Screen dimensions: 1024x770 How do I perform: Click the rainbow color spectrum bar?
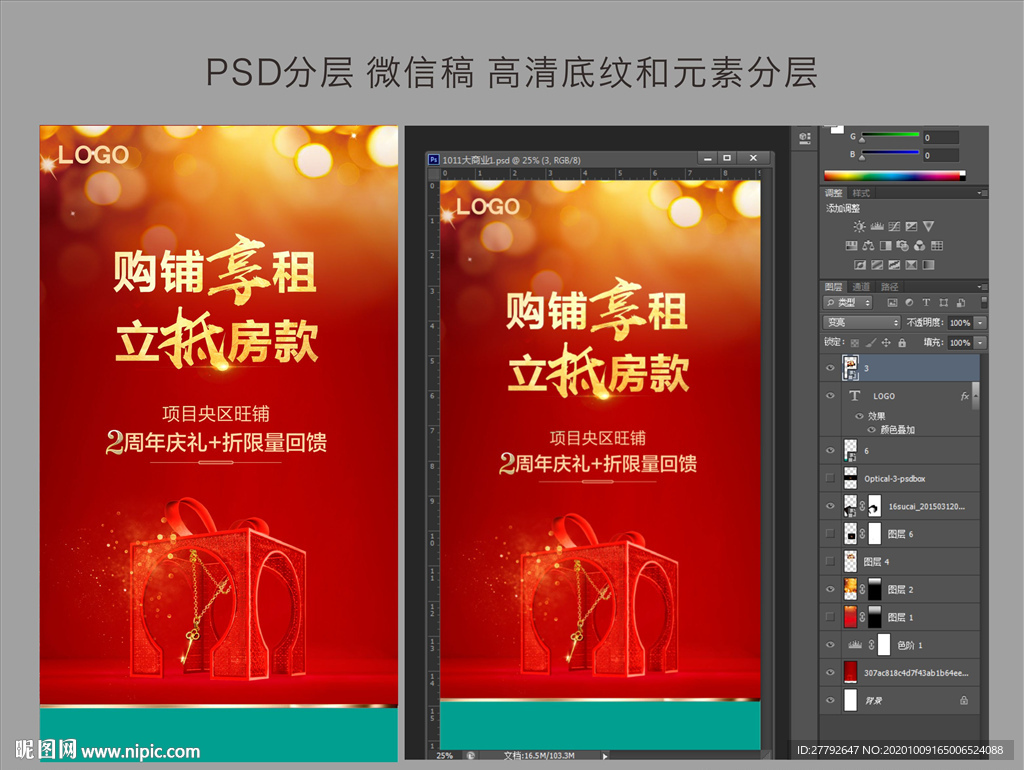tap(892, 176)
